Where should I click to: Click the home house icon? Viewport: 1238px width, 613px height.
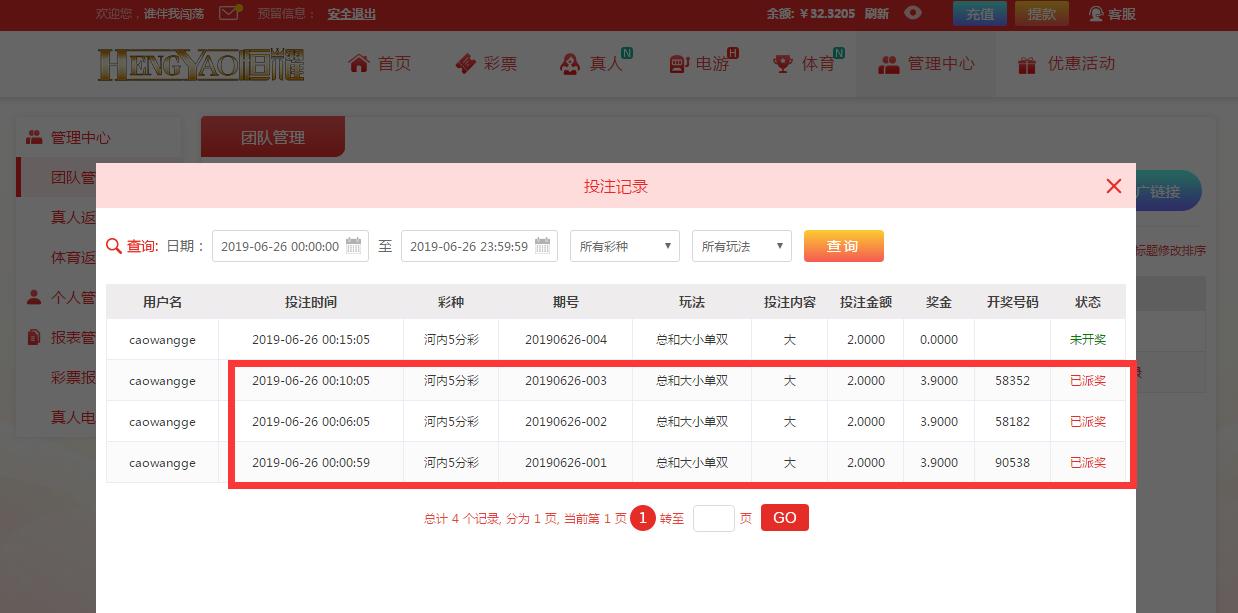click(x=359, y=63)
